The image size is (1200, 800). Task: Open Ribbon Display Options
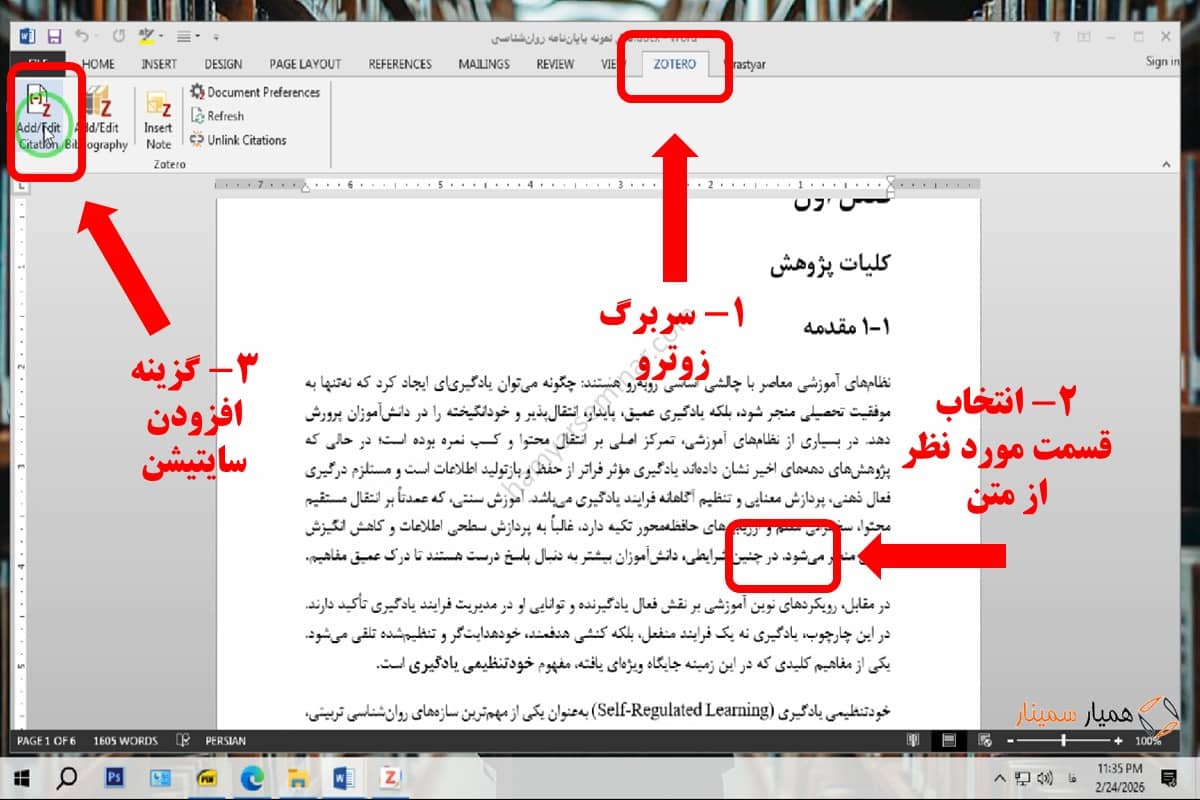(x=1083, y=36)
